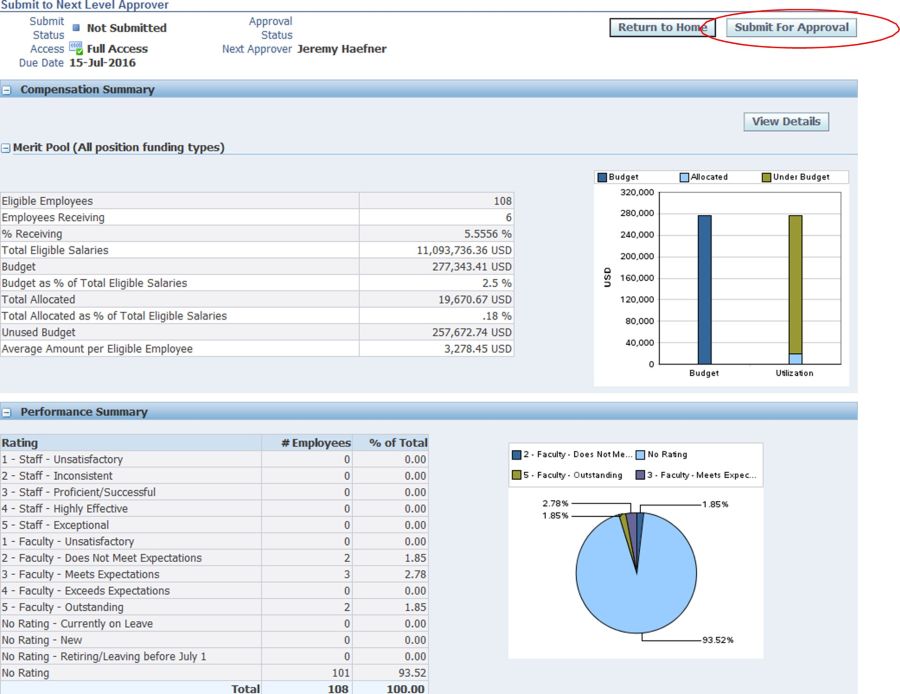The height and width of the screenshot is (694, 900).
Task: Click the dark blue Budget bar in chart
Action: 704,289
